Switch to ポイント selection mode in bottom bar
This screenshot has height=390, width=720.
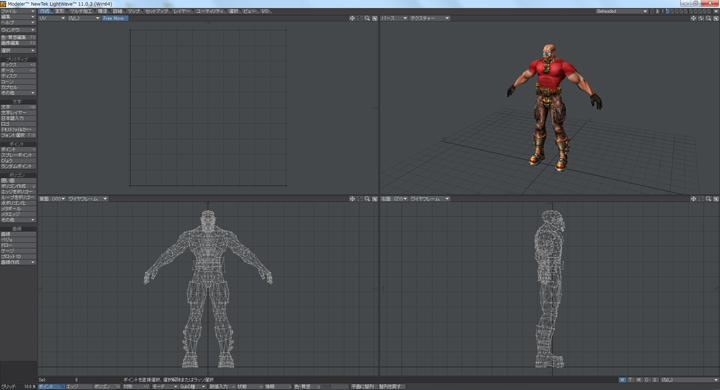point(51,387)
